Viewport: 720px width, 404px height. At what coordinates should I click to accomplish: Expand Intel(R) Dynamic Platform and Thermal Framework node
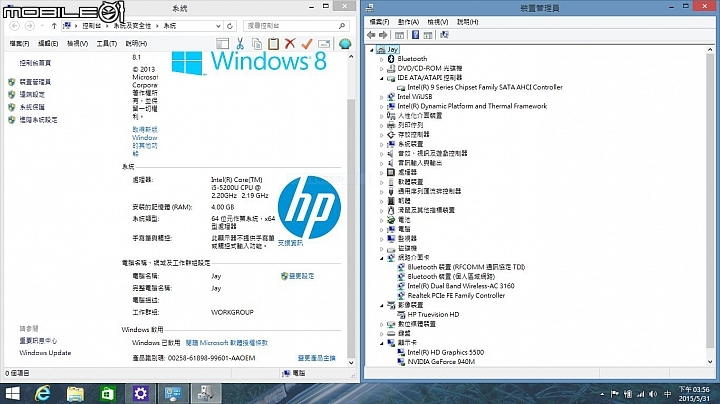tap(382, 107)
